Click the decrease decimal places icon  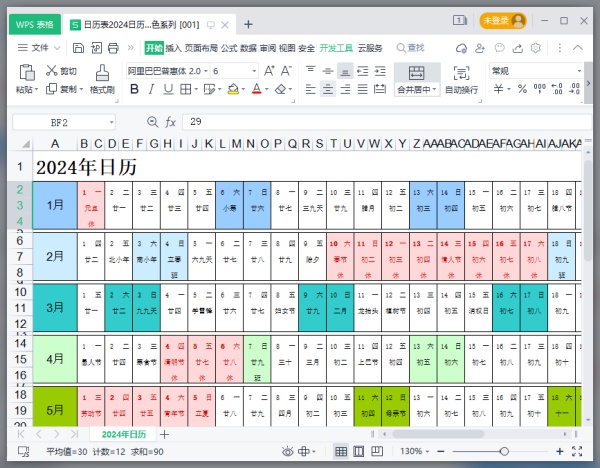coord(574,89)
